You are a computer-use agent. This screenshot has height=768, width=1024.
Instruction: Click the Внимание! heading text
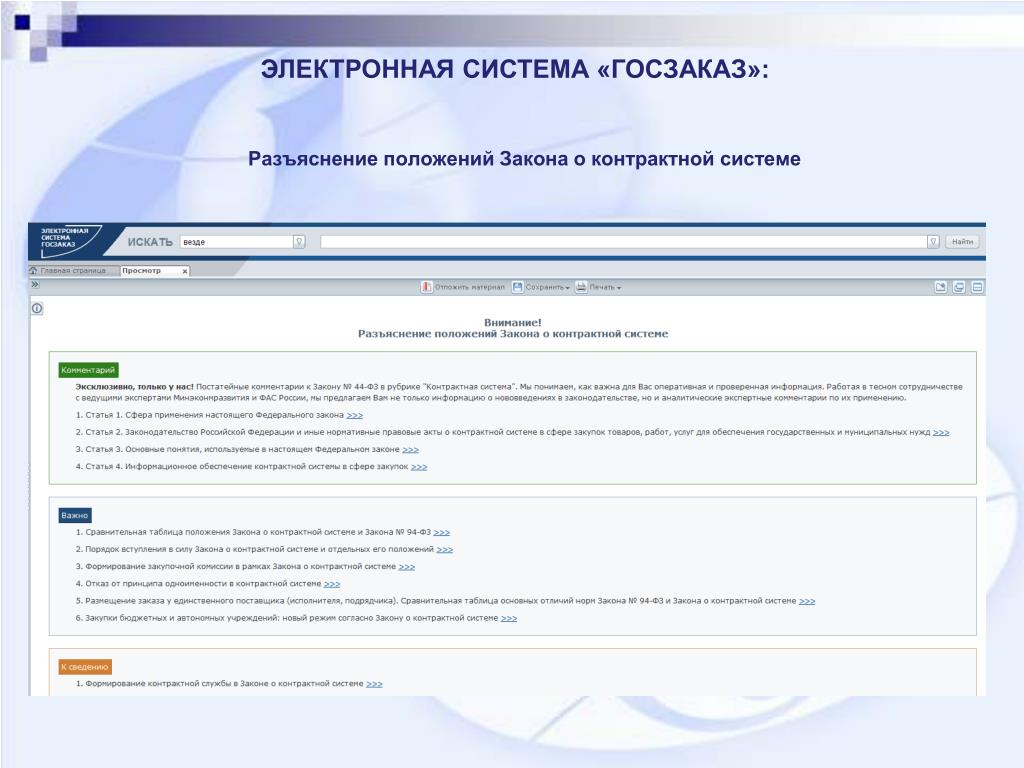pos(513,323)
